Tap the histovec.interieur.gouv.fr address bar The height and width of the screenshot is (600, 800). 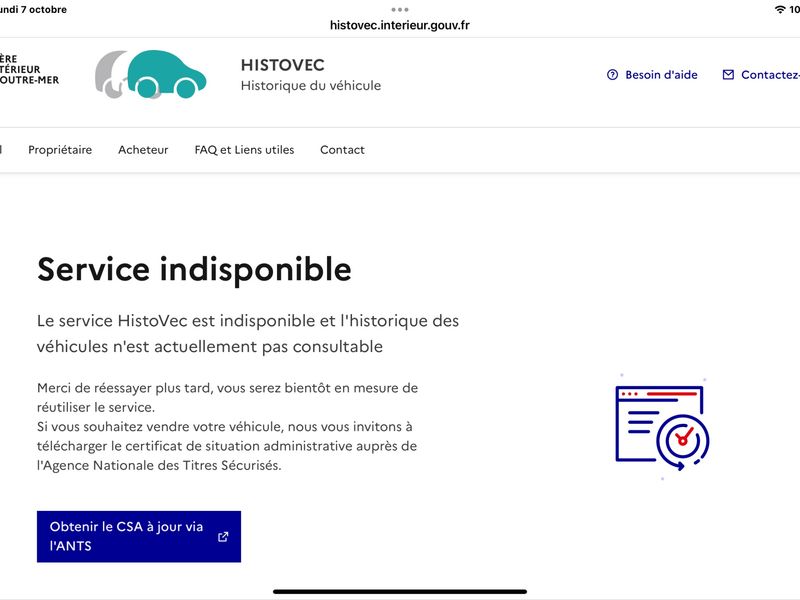[399, 25]
